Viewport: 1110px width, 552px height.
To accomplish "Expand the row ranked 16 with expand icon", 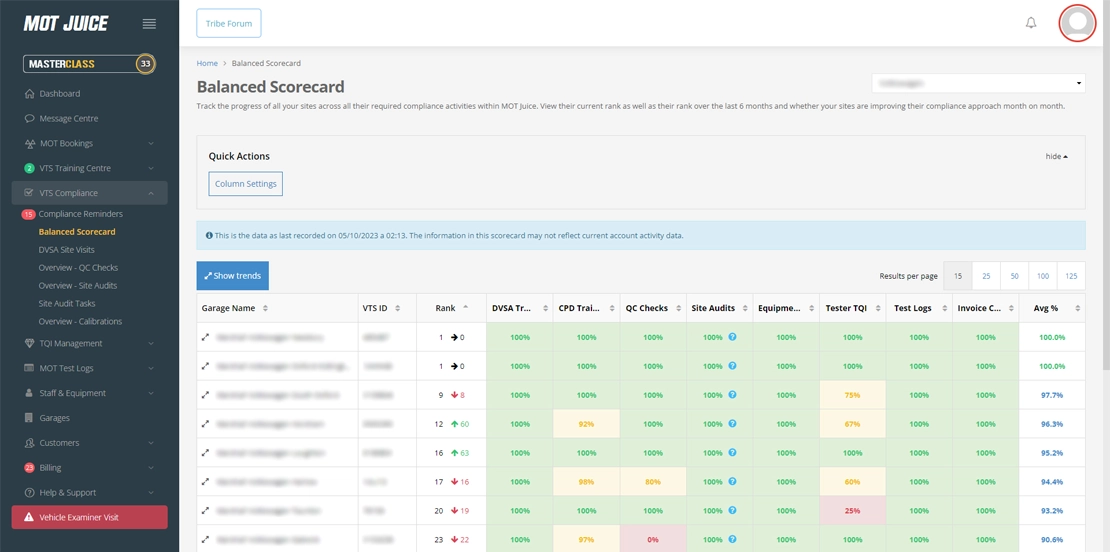I will 205,453.
